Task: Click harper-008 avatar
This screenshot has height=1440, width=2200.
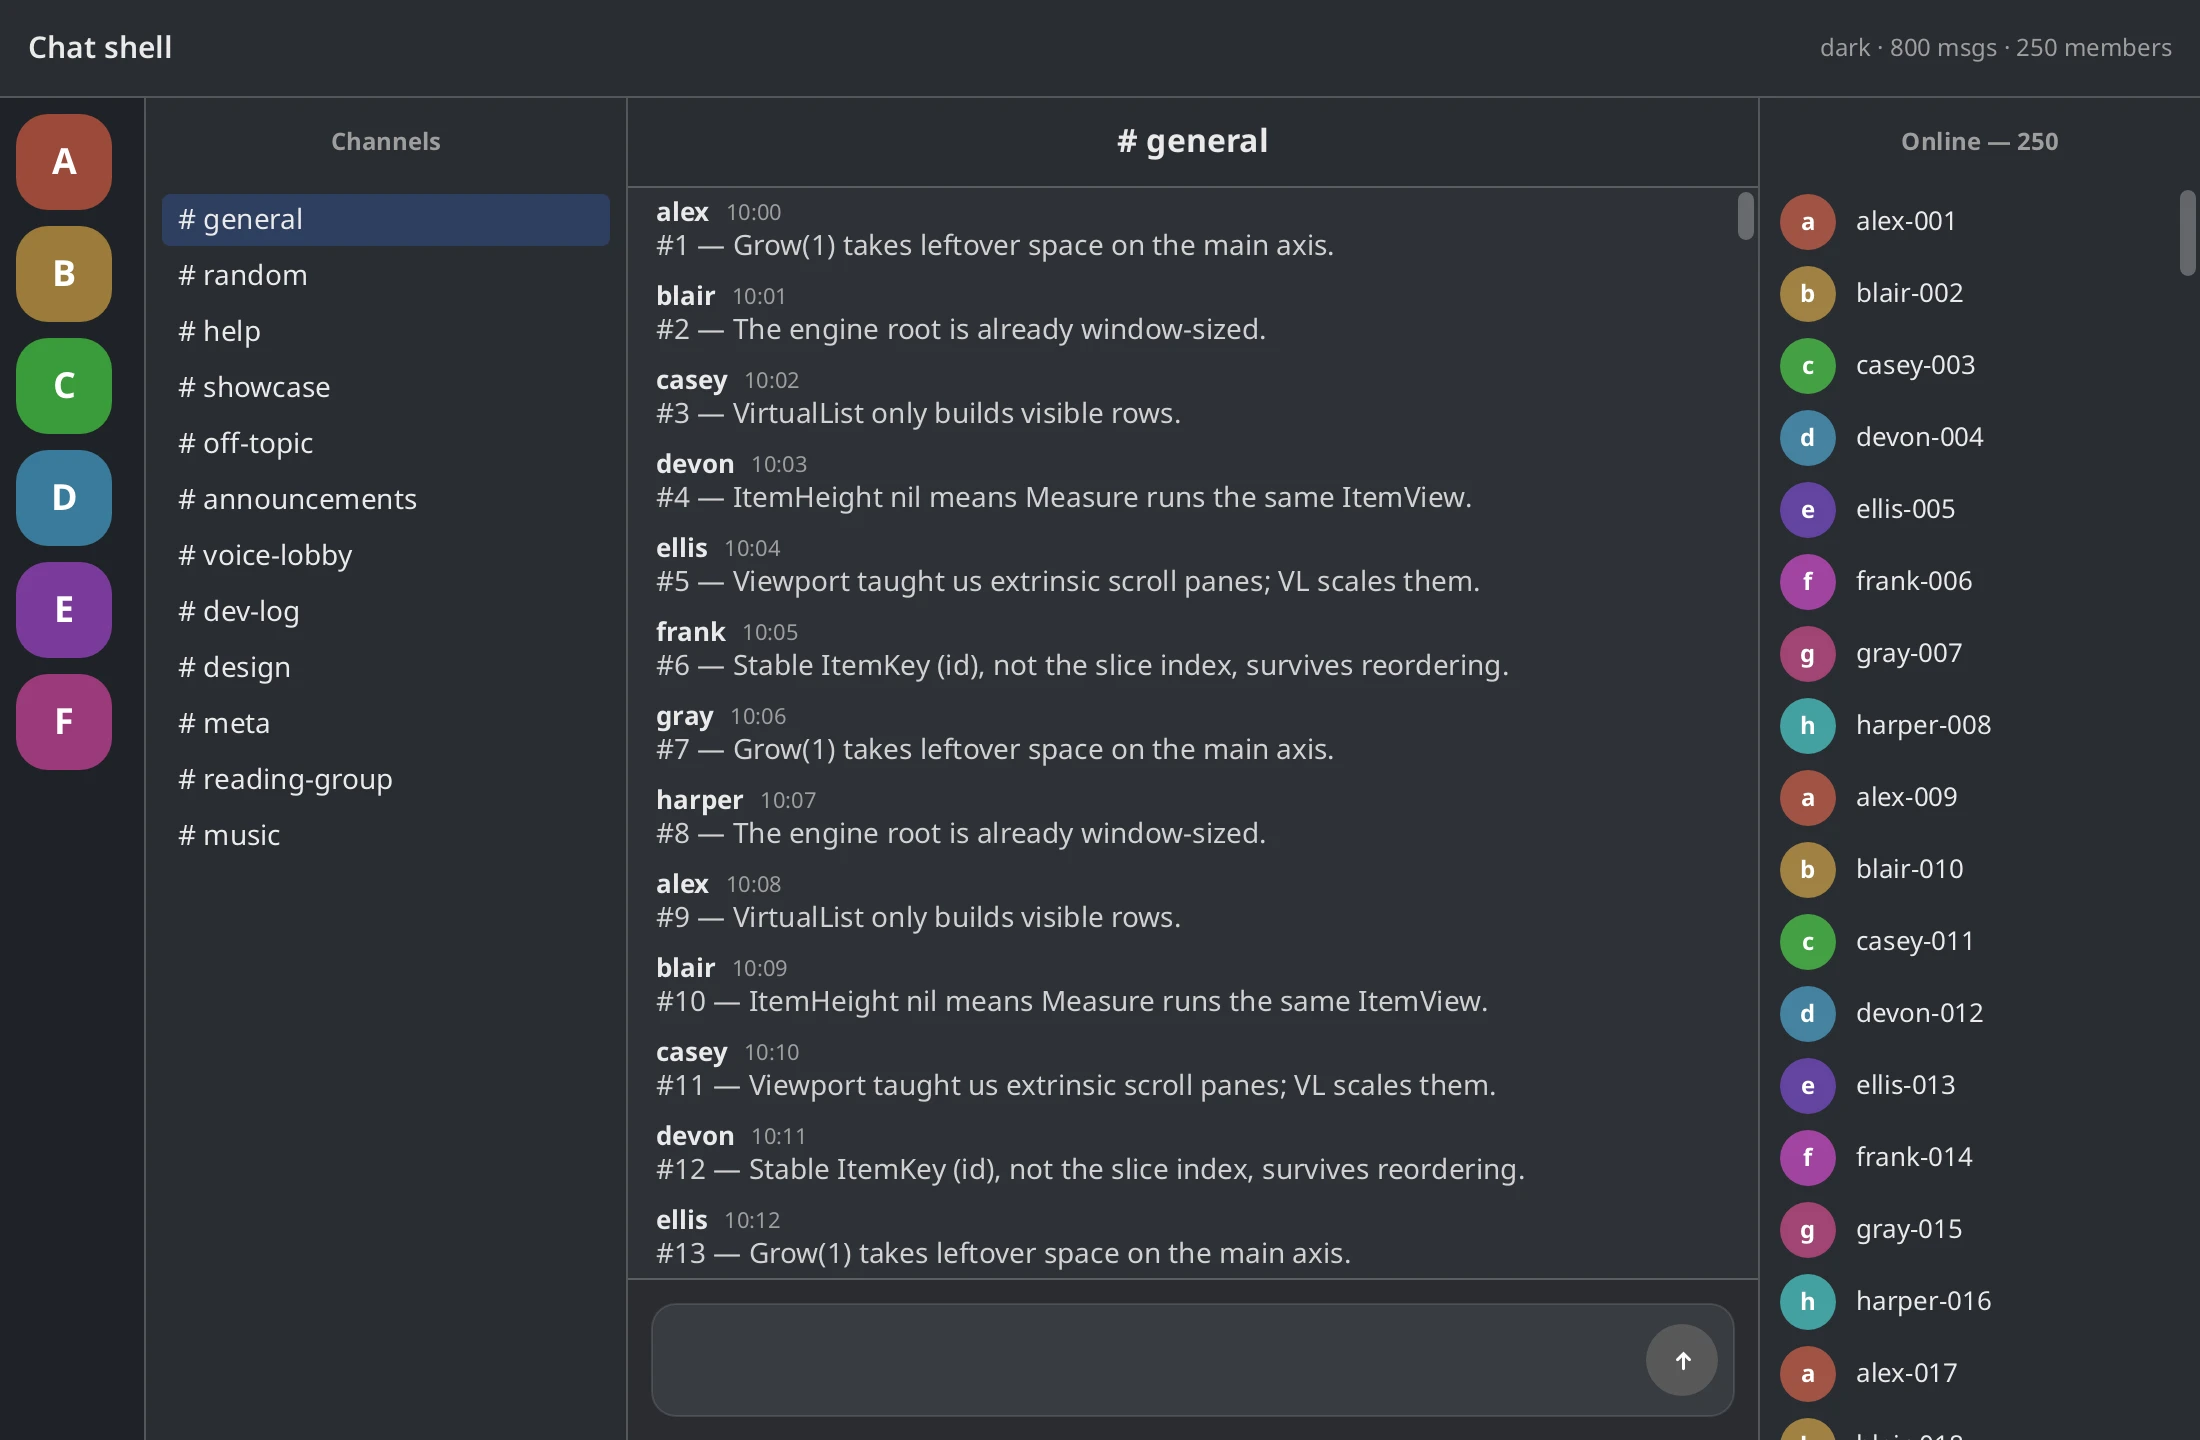Action: (1808, 726)
